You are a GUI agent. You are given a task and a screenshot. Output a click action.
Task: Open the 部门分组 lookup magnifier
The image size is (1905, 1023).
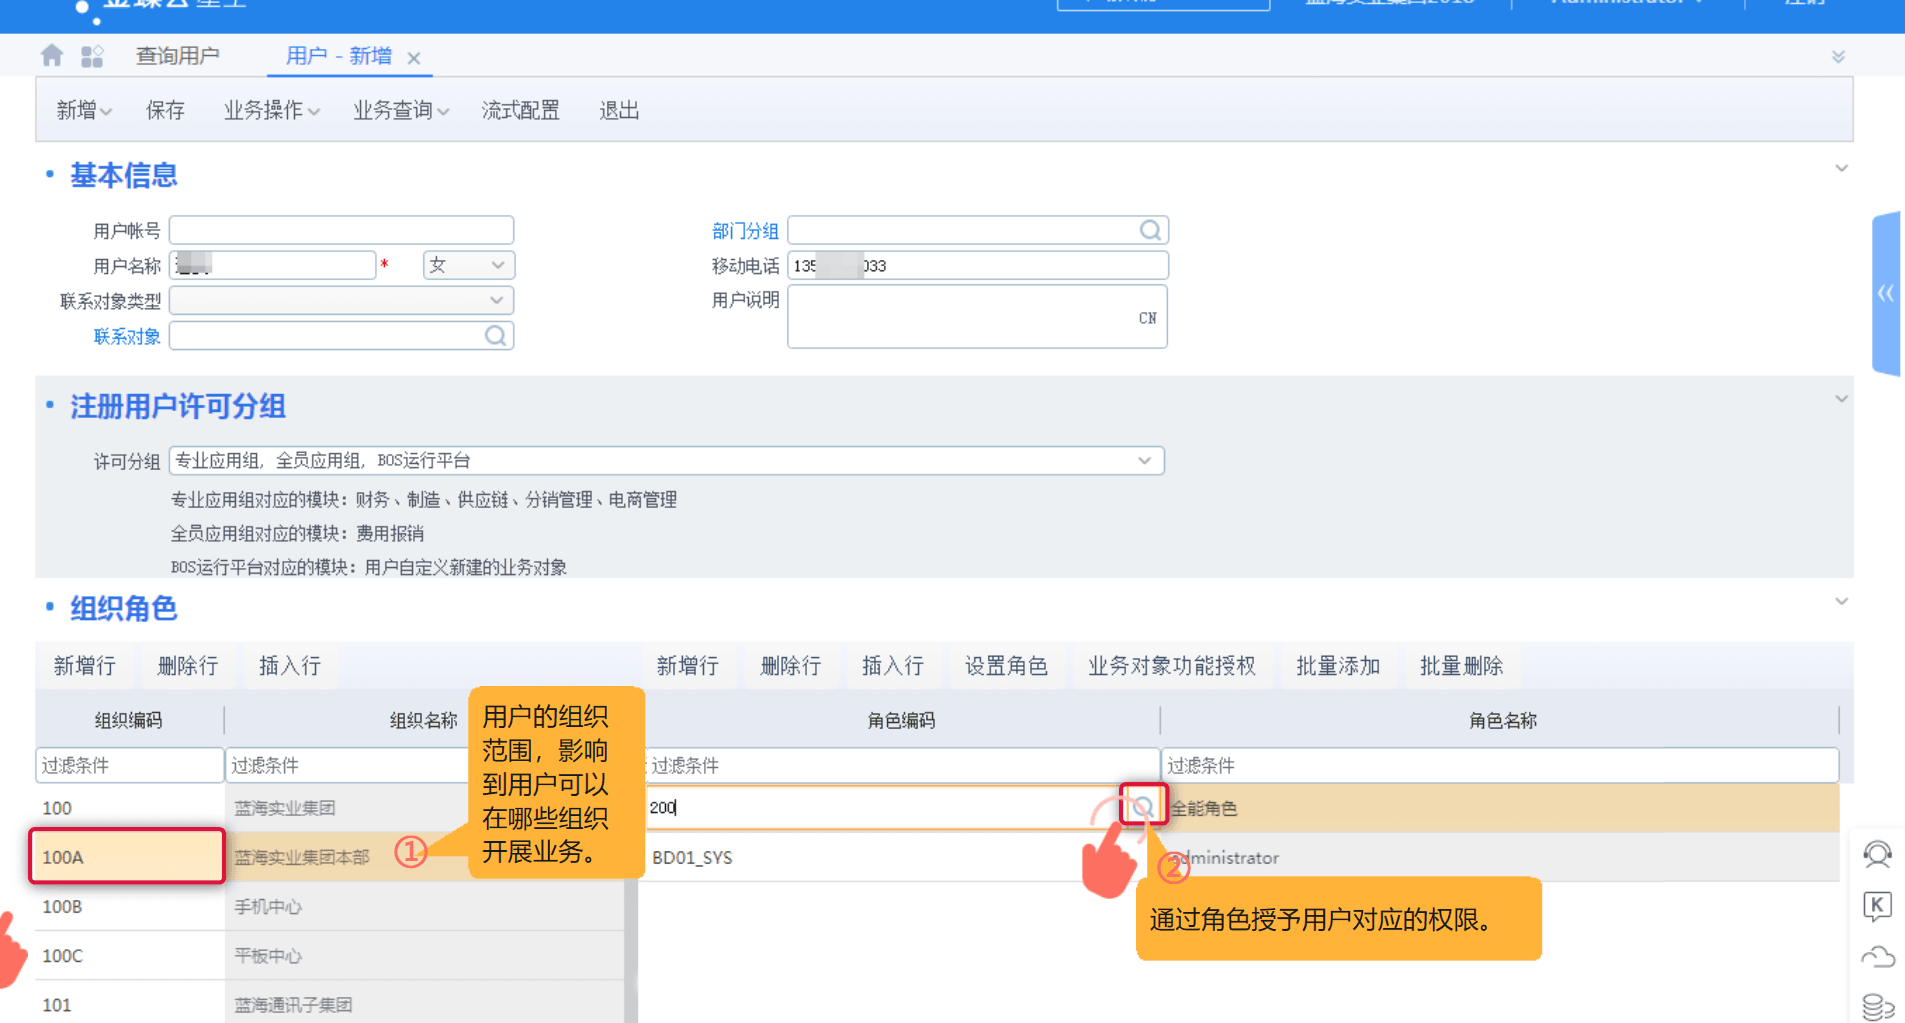coord(1150,229)
